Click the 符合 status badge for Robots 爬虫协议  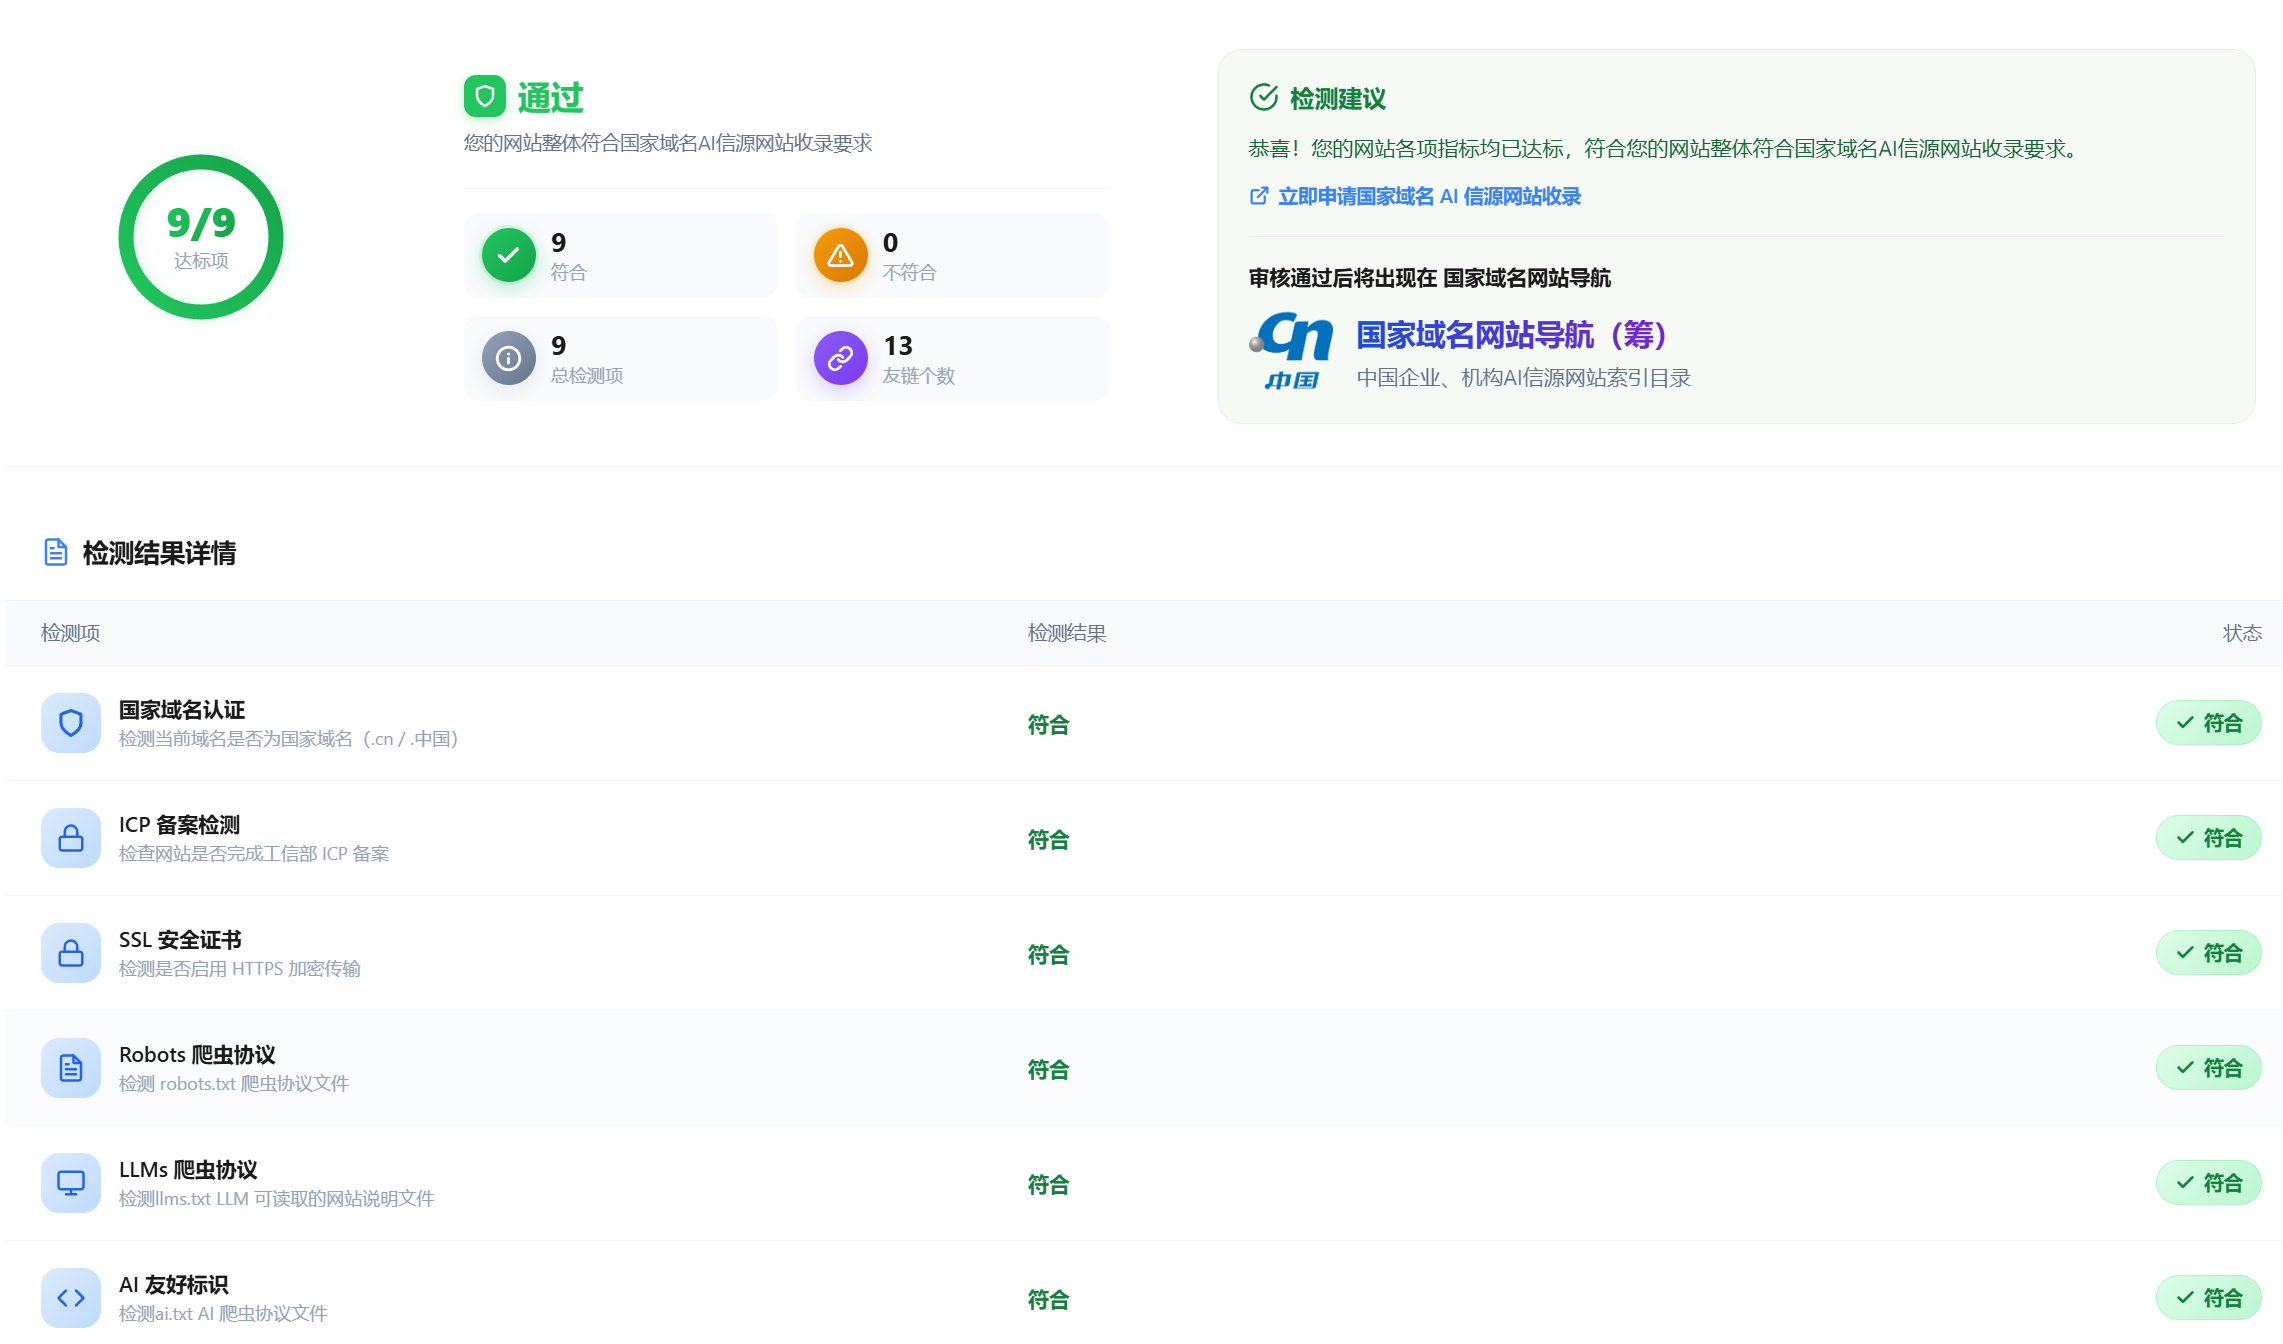click(2208, 1068)
